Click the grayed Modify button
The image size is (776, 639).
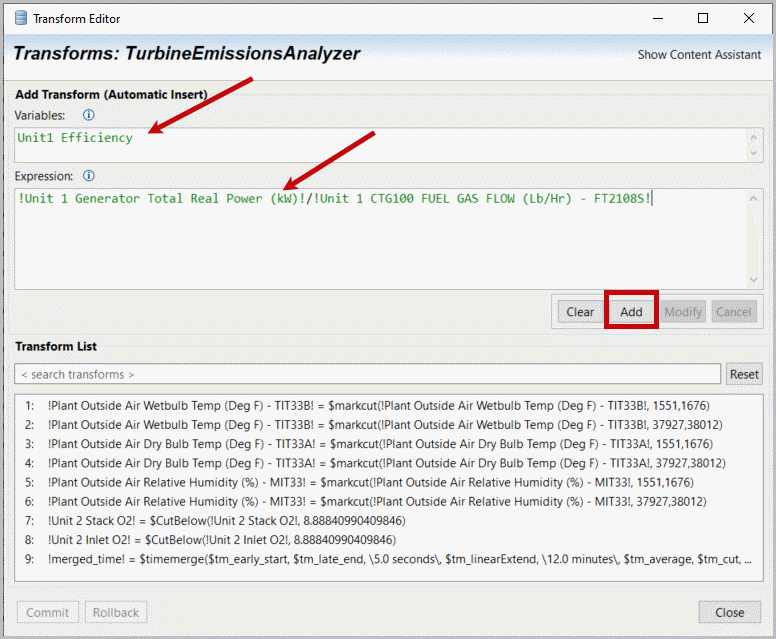(683, 312)
